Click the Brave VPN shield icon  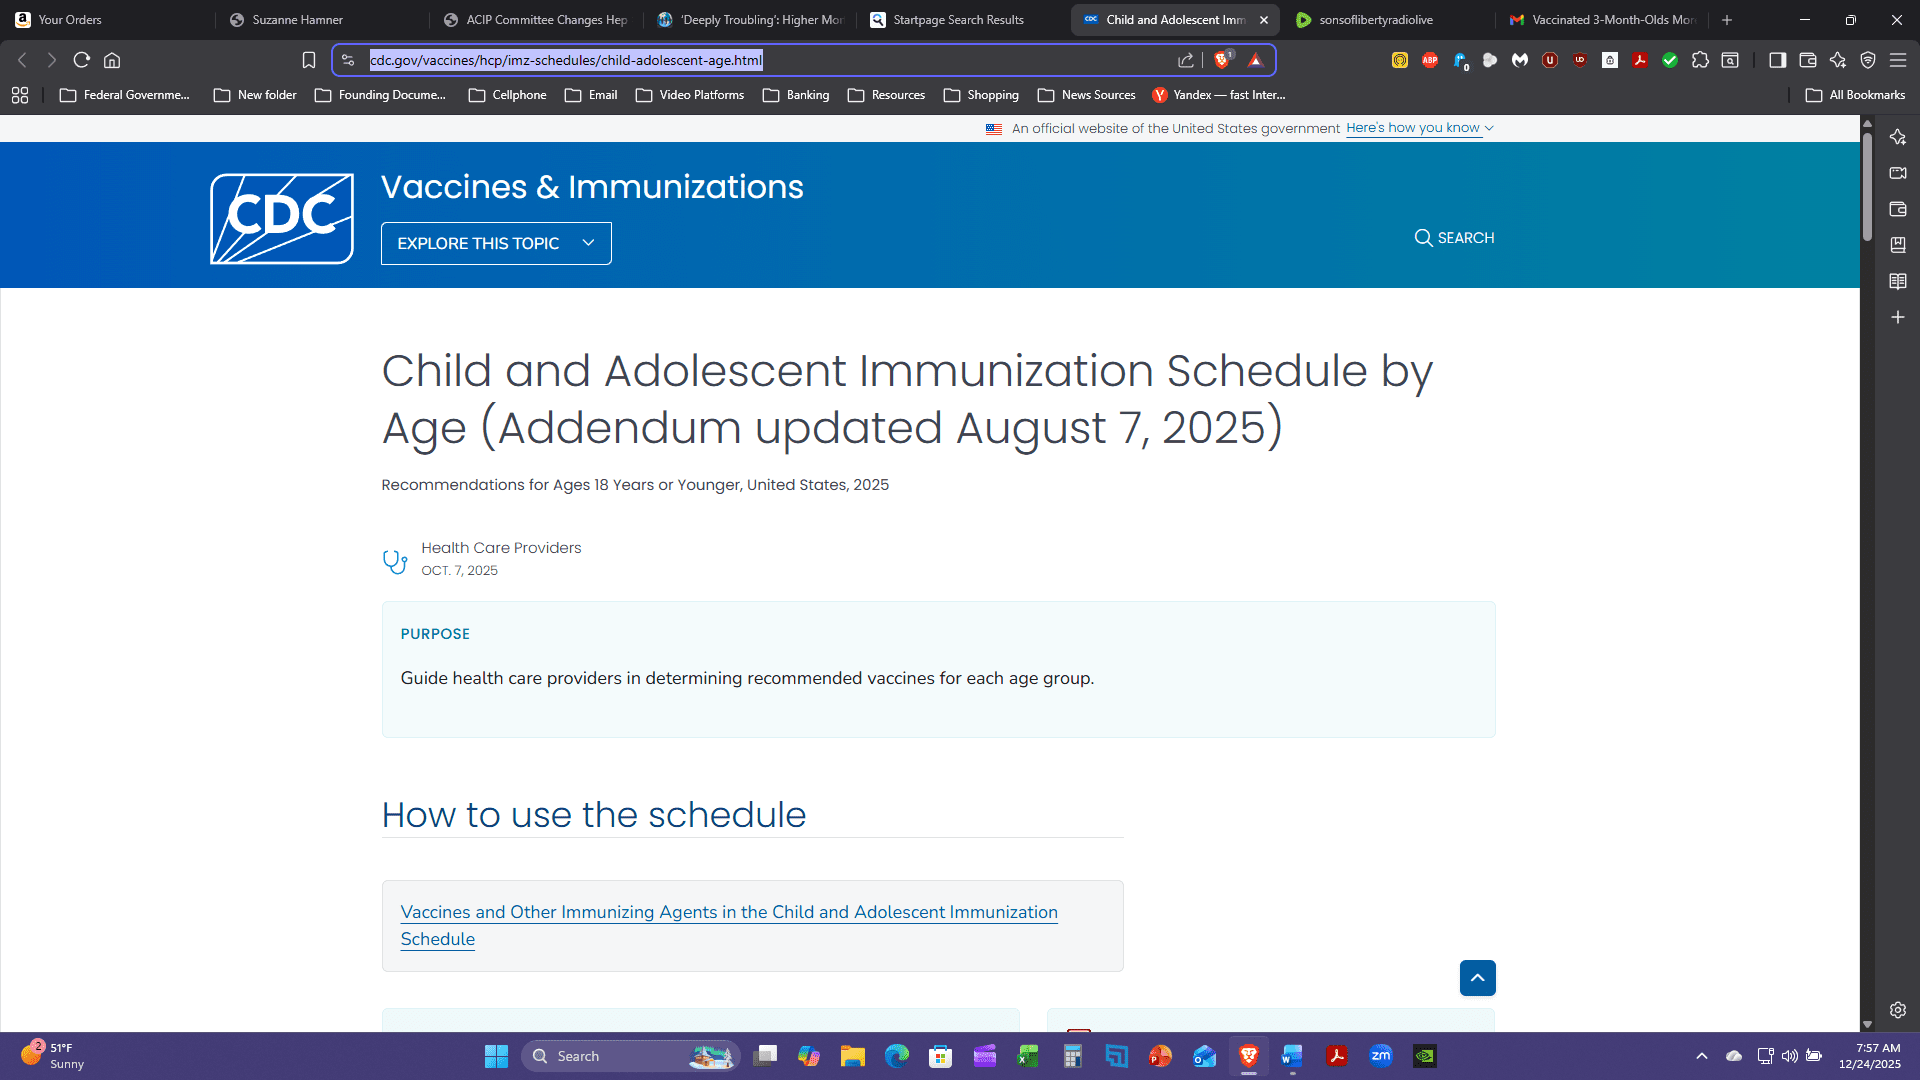click(1867, 60)
